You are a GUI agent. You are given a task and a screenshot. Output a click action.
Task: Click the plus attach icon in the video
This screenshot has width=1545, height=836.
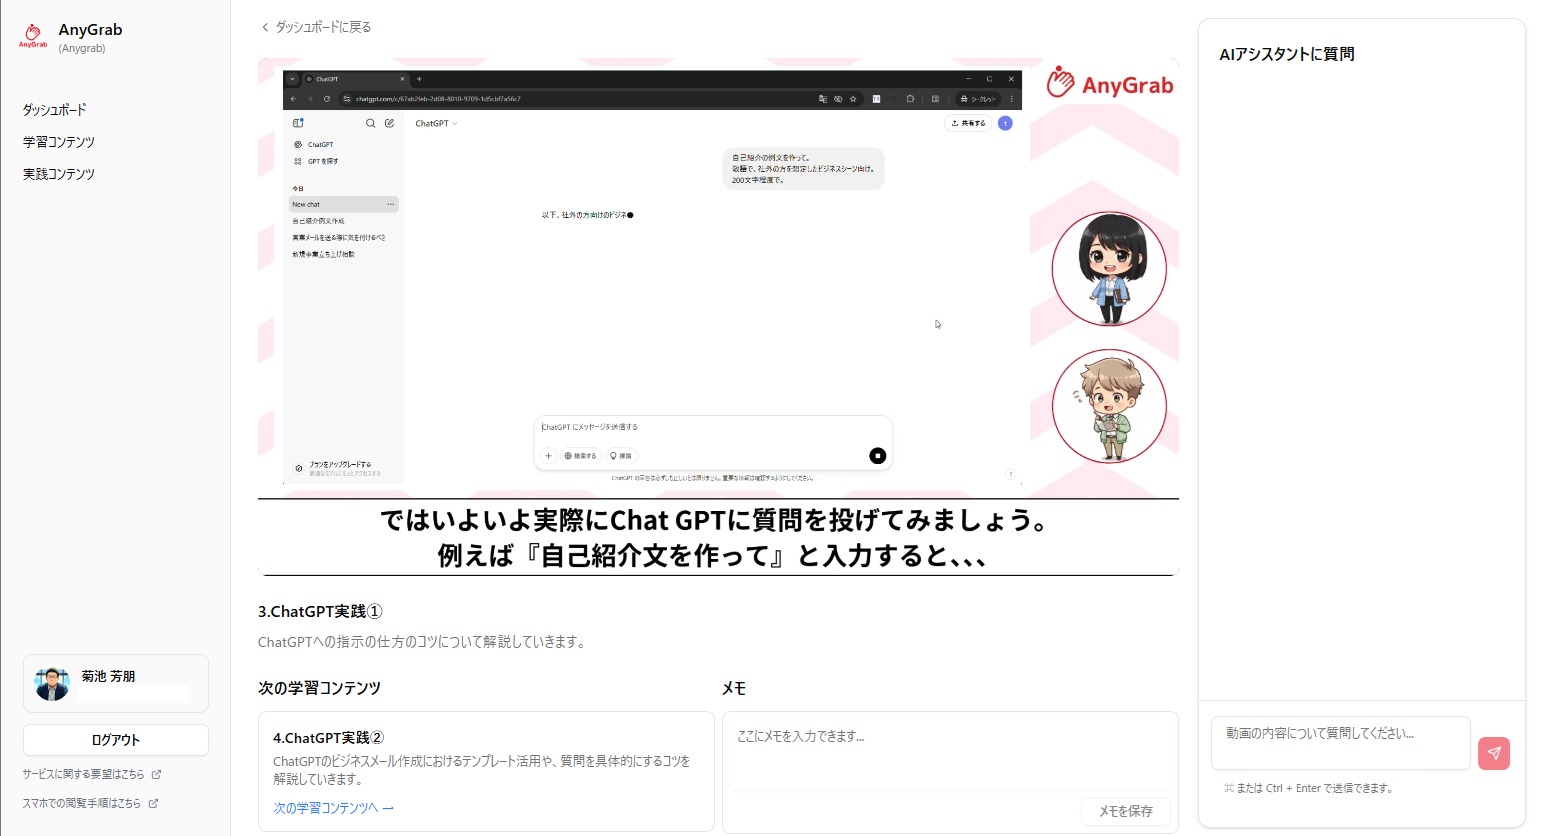548,456
